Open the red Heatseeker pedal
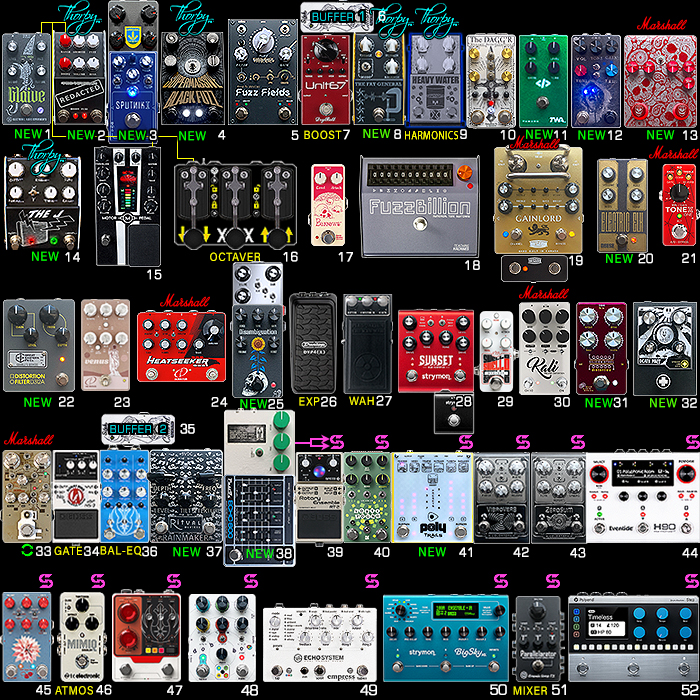Screen dimensions: 700x700 click(x=181, y=347)
